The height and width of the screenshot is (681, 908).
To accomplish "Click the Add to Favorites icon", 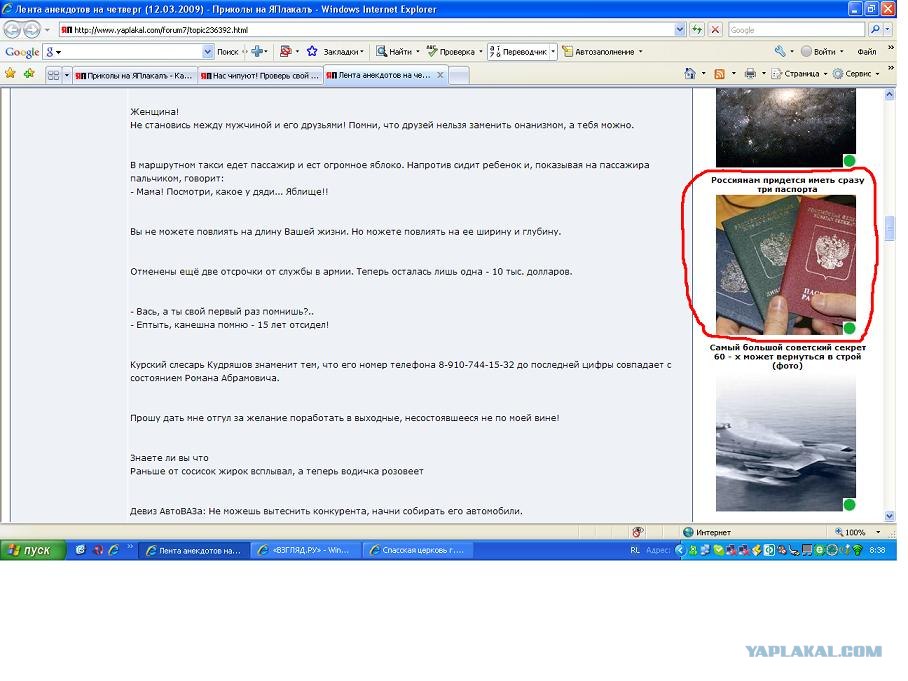I will tap(29, 74).
